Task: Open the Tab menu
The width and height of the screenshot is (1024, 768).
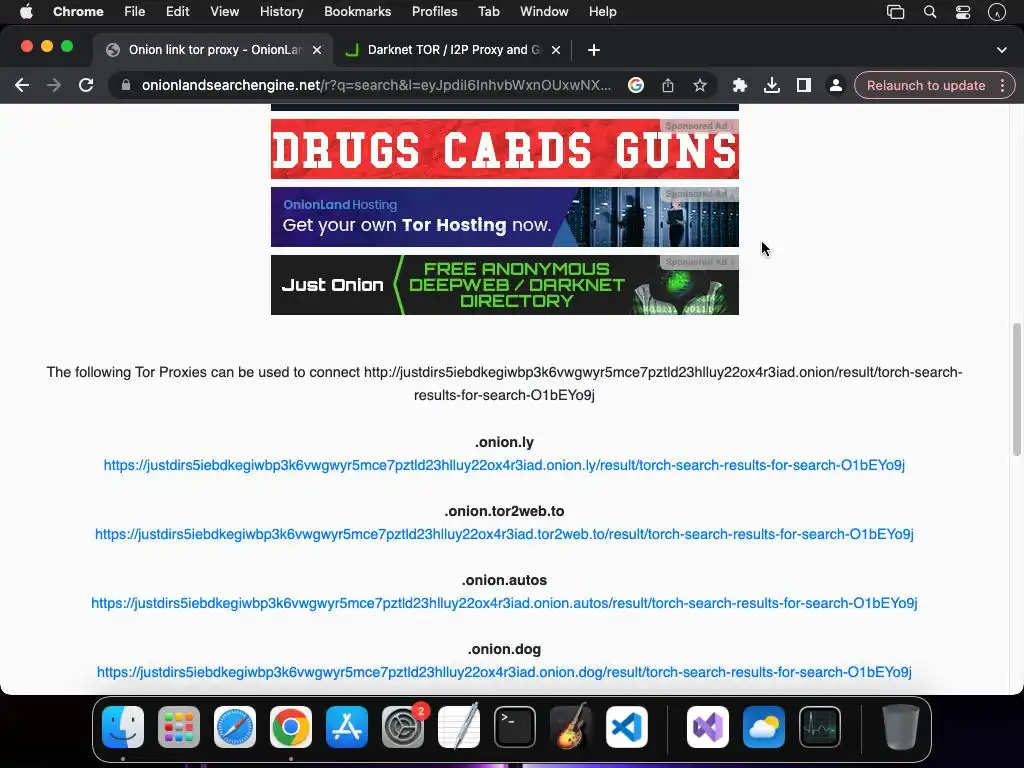Action: tap(488, 12)
